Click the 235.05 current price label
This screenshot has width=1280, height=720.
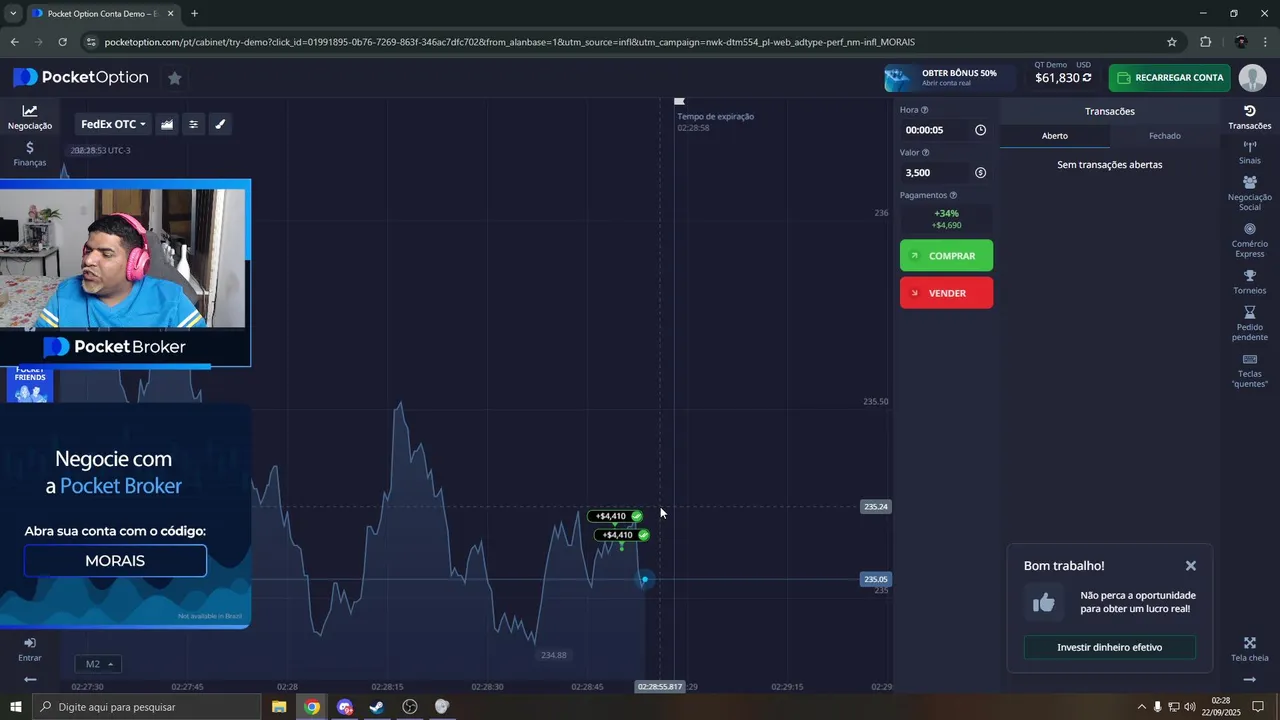coord(875,579)
